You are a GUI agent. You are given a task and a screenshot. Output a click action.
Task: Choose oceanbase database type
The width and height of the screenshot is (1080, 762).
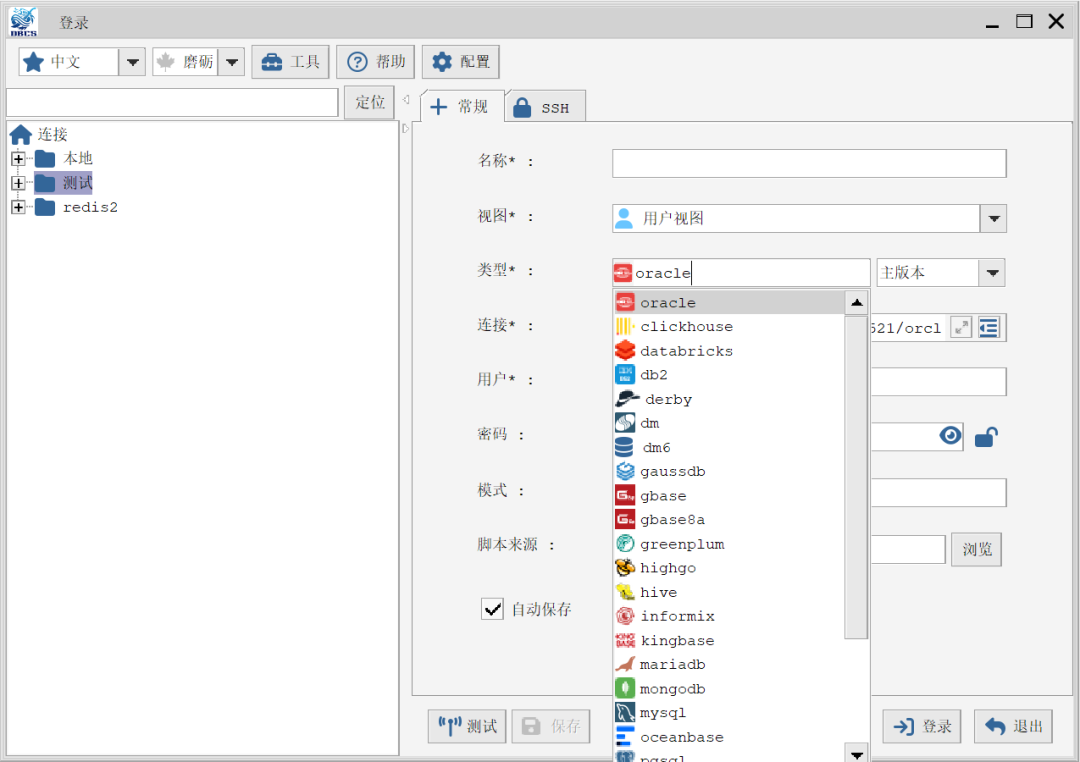pos(729,737)
